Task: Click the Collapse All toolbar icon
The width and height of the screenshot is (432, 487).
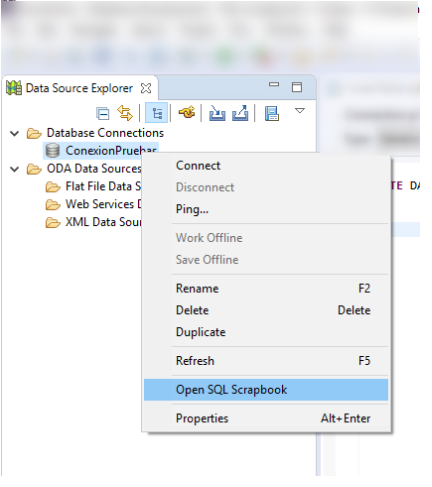Action: [103, 113]
